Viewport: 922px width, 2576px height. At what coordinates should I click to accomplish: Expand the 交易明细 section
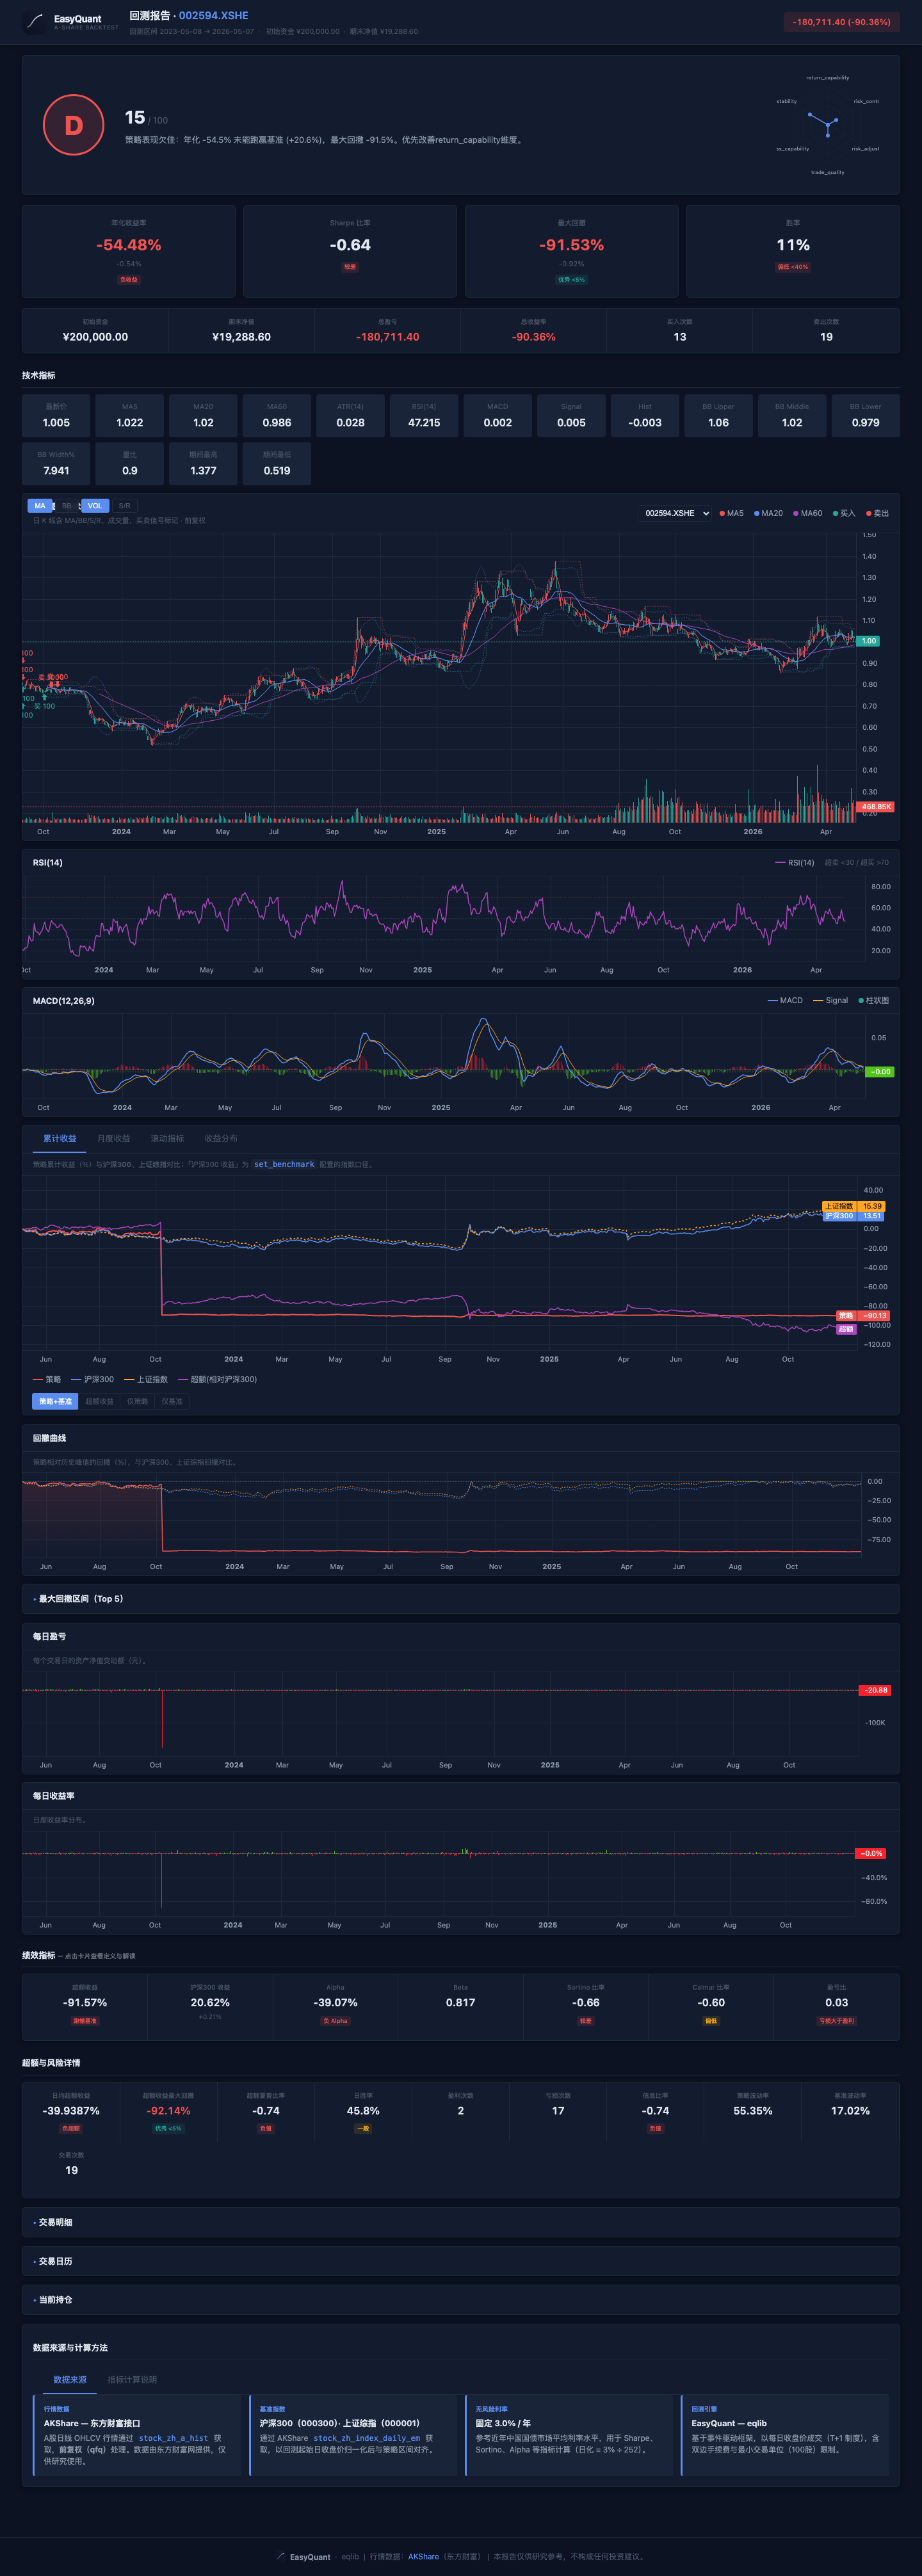point(461,2222)
